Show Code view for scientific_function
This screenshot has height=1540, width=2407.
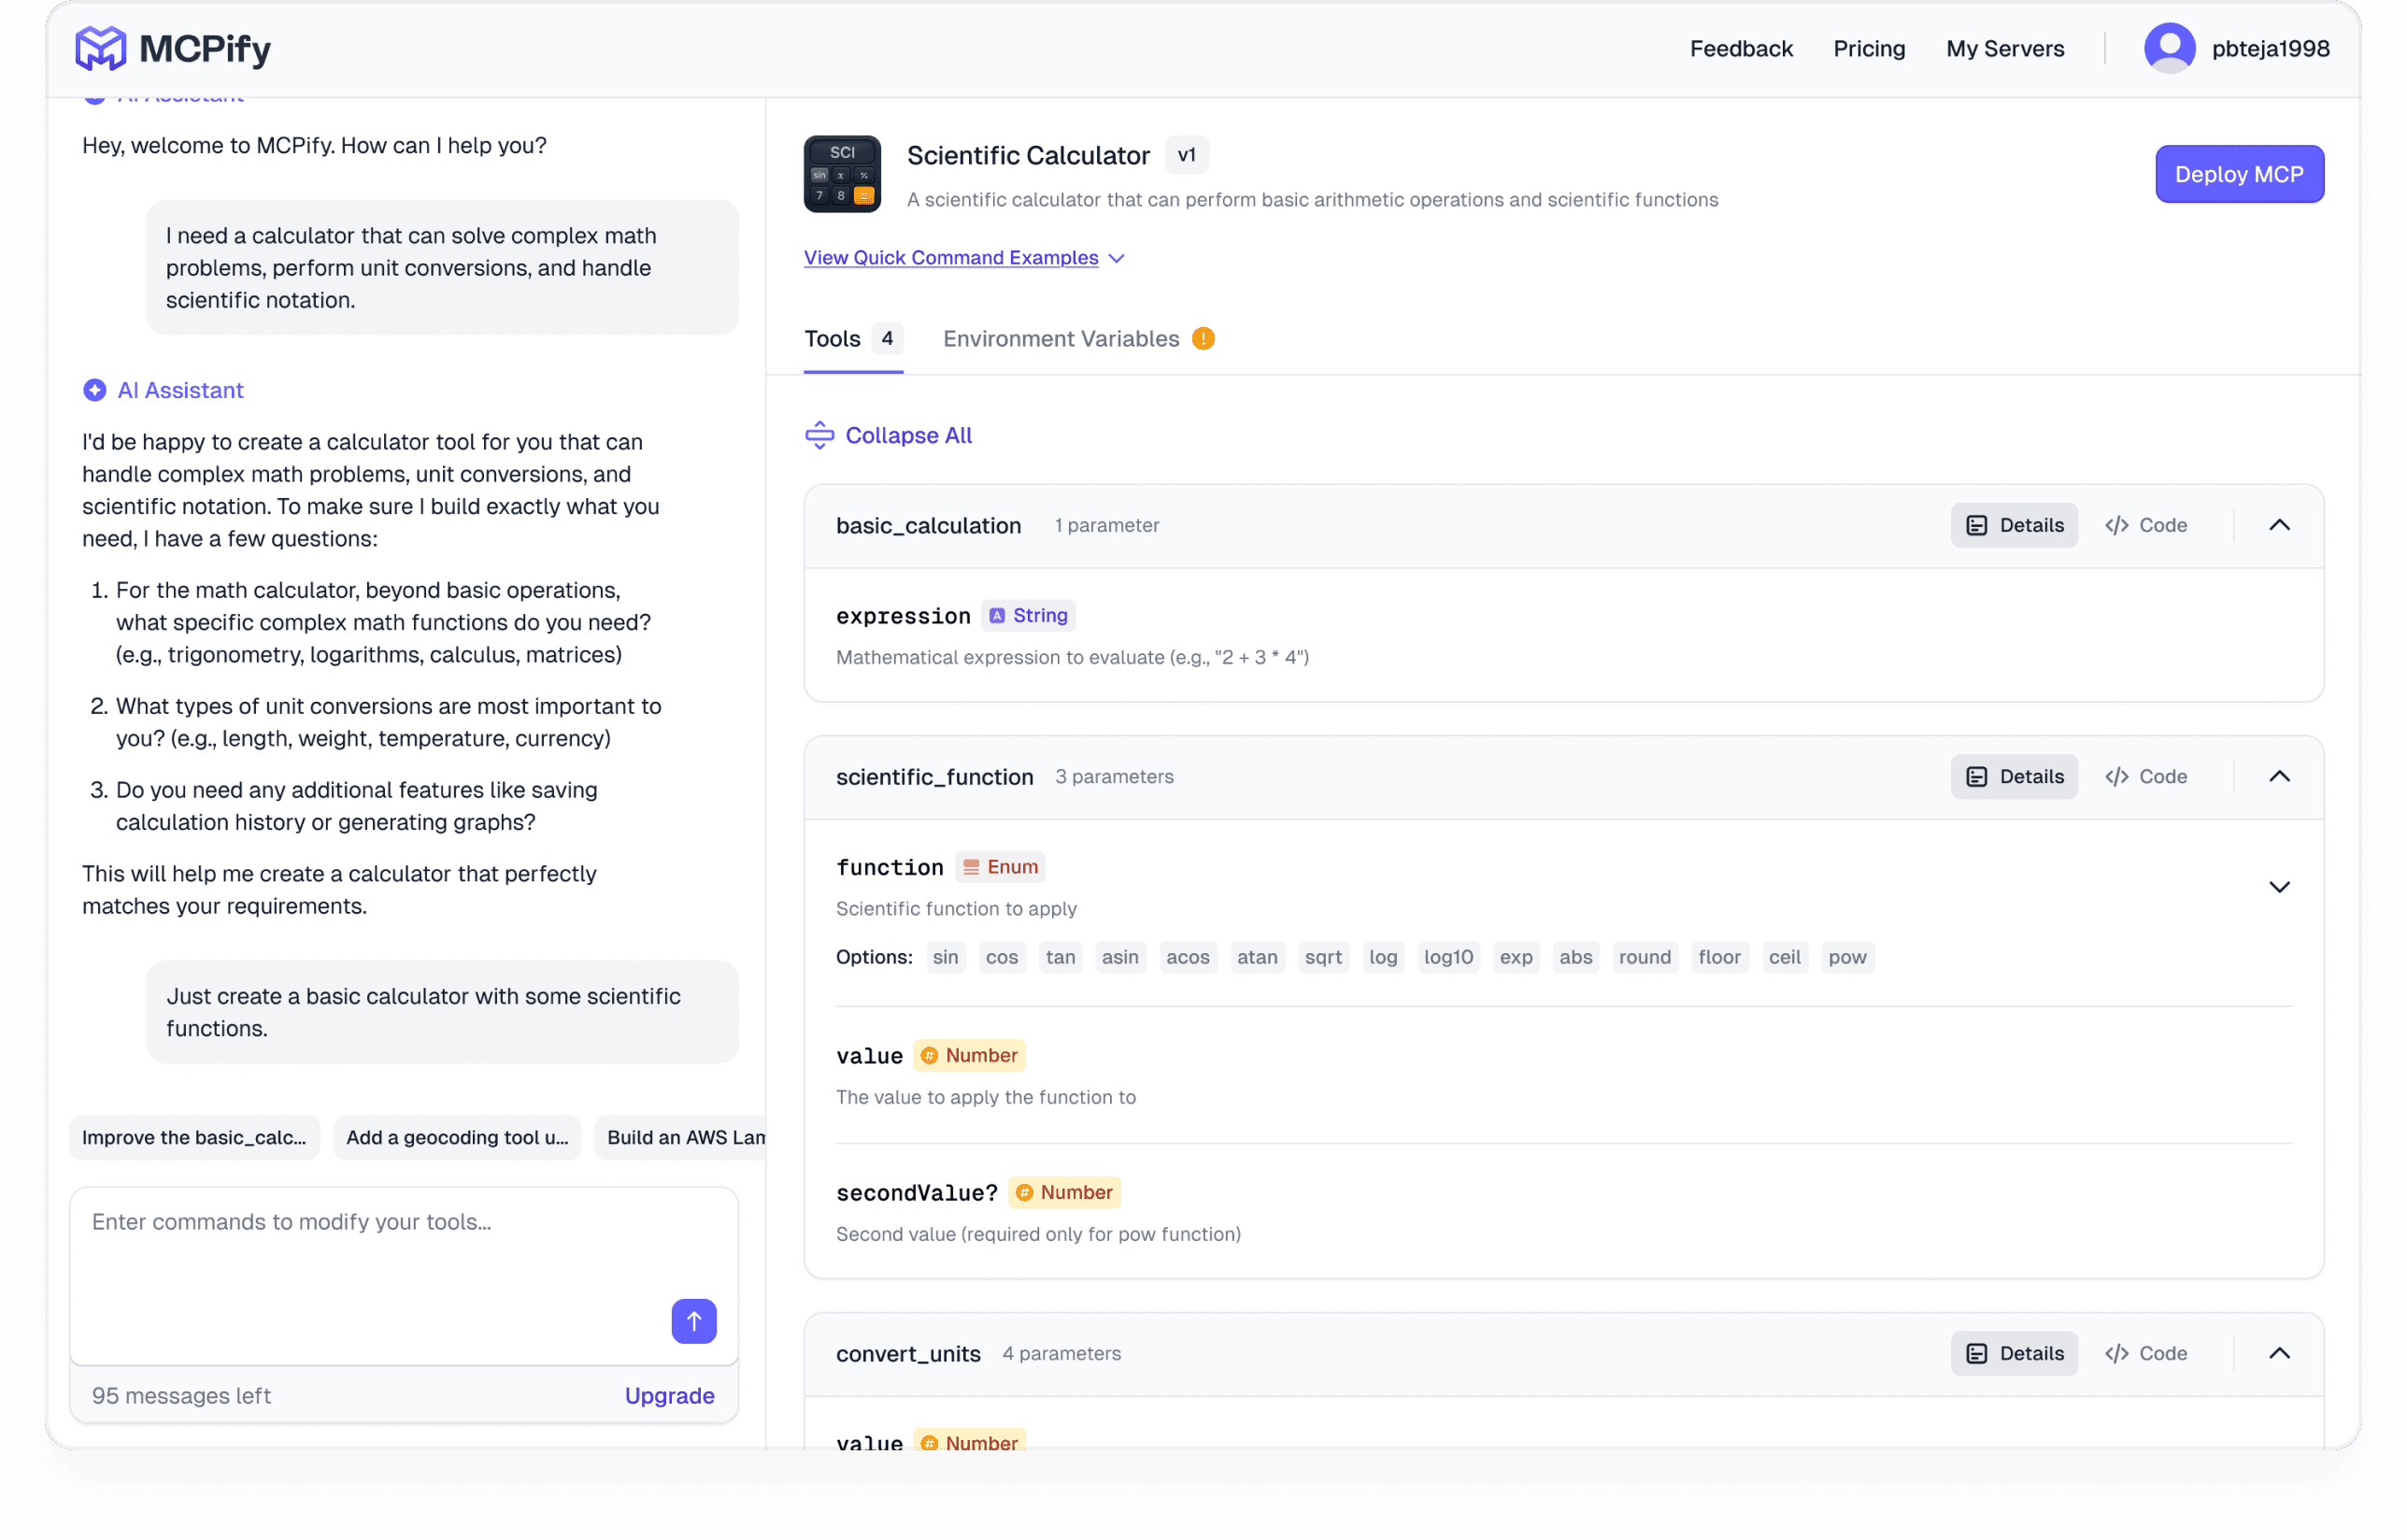point(2146,776)
